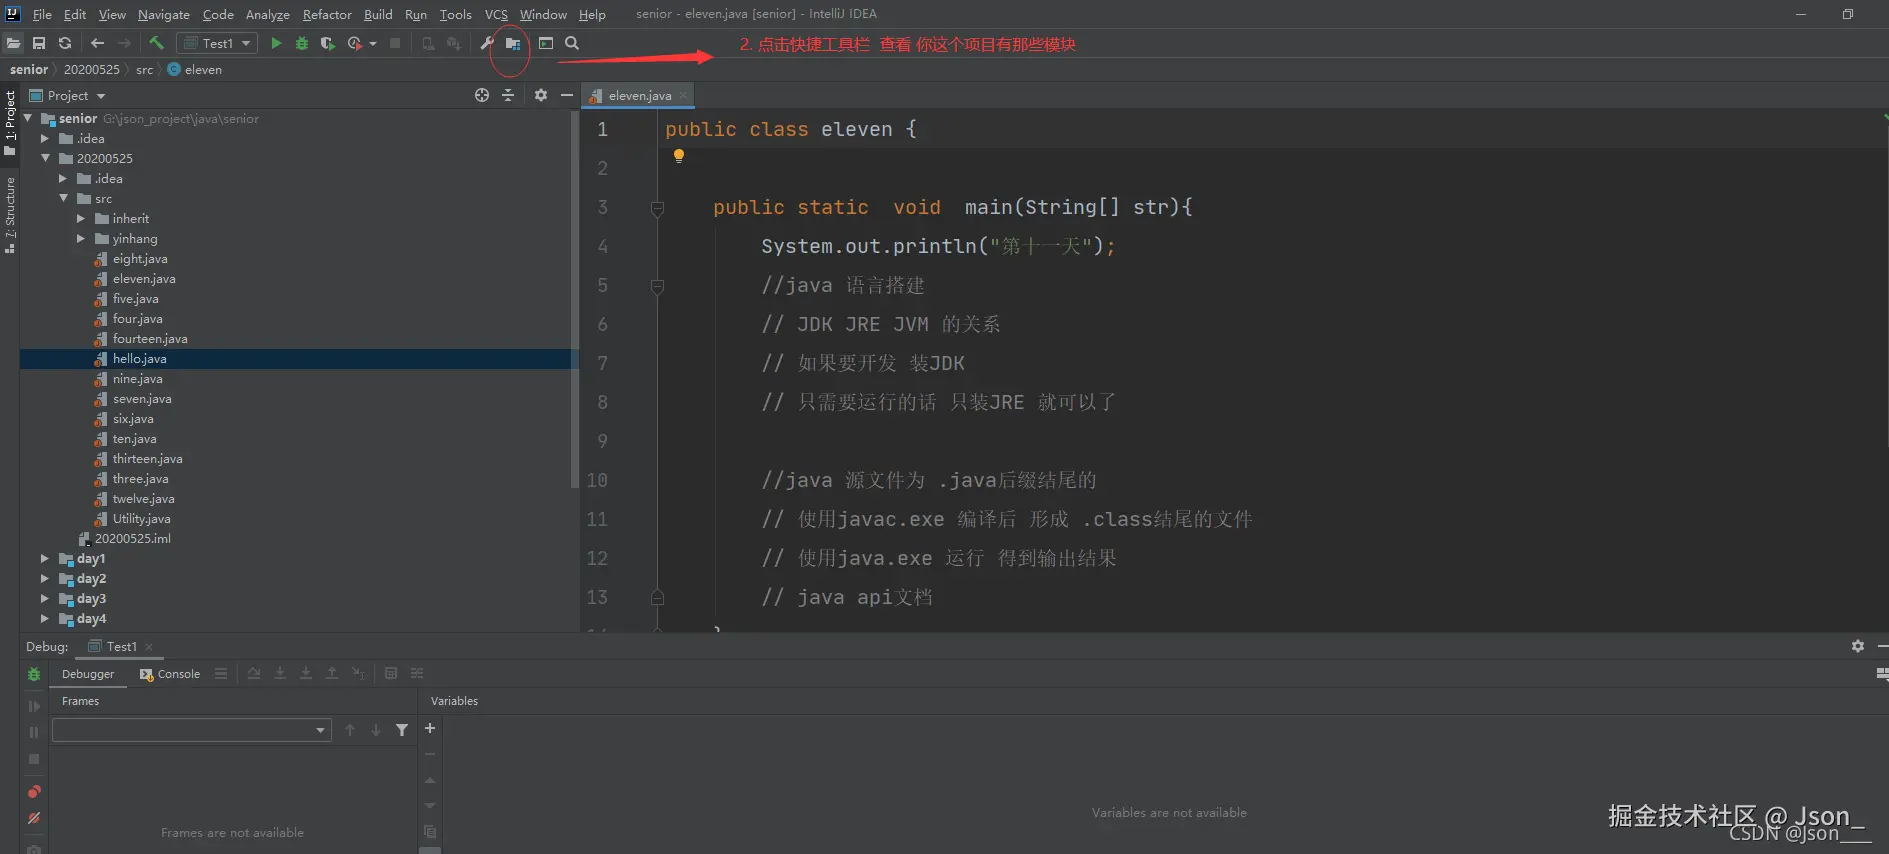Open the IDE settings wrench icon
This screenshot has width=1889, height=854.
pos(487,43)
